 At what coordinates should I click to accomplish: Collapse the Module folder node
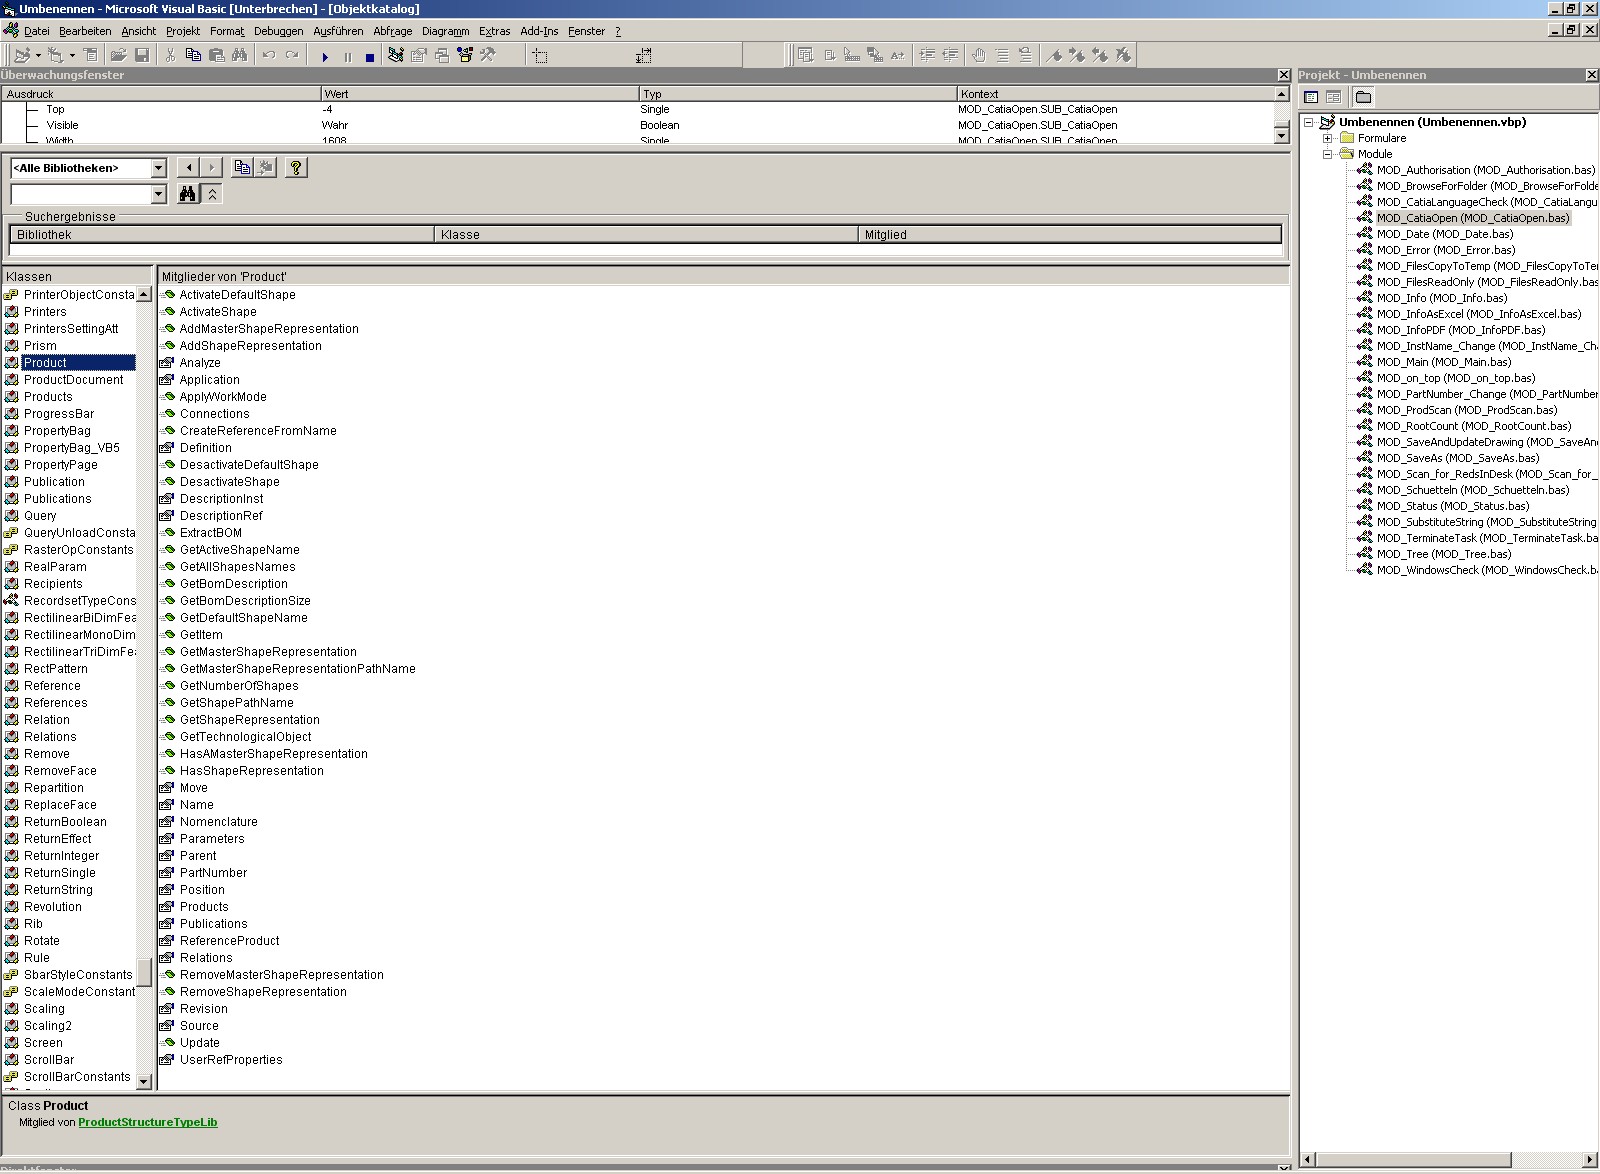[1327, 154]
